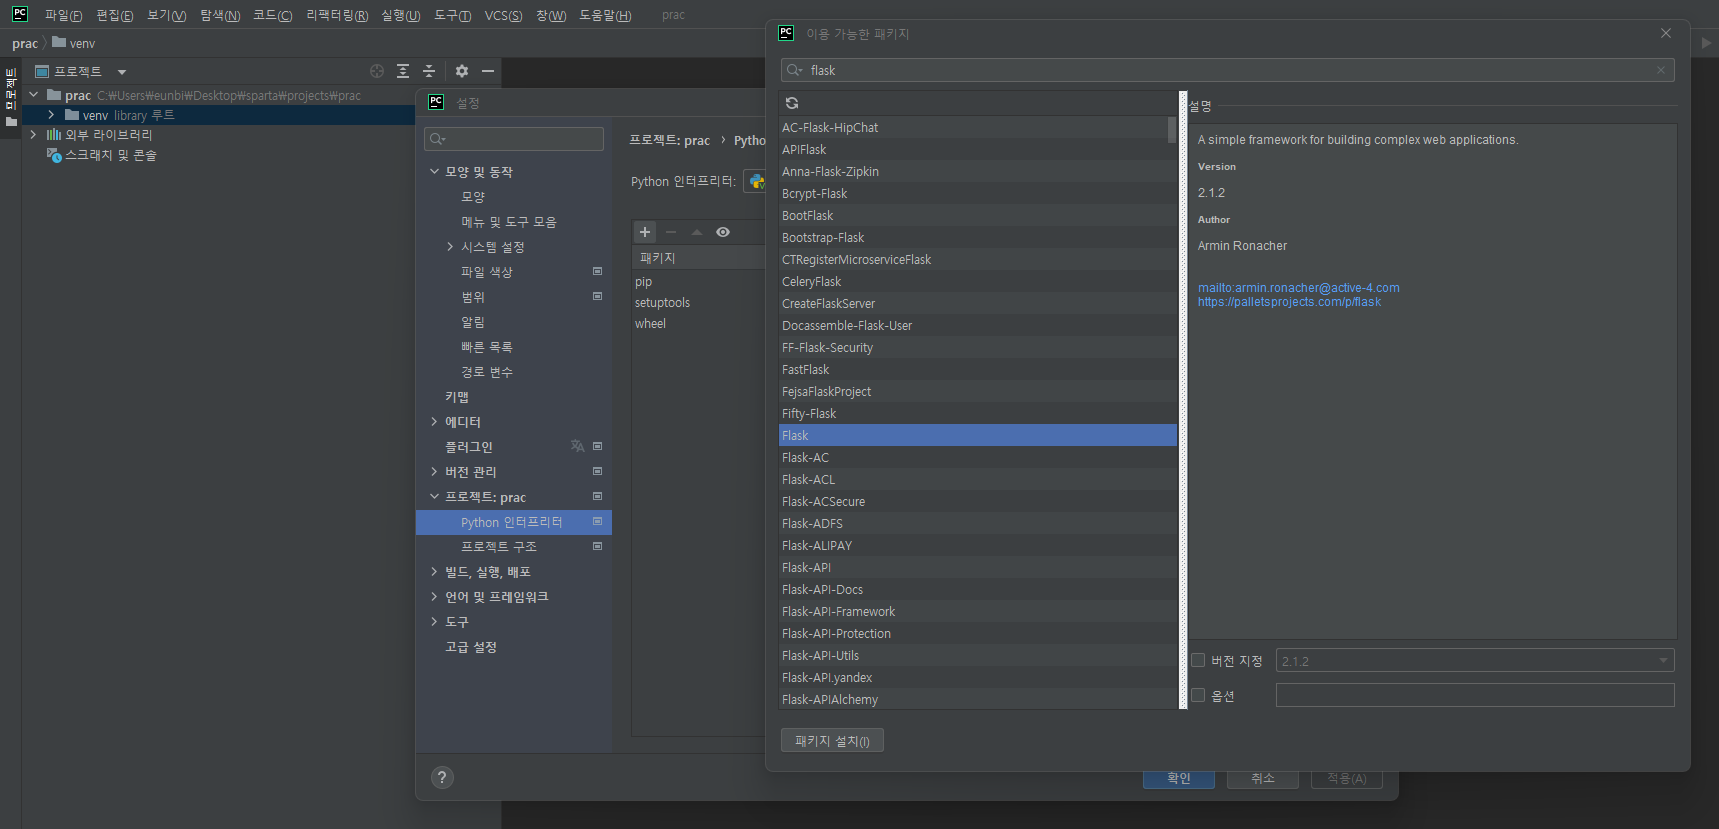The height and width of the screenshot is (829, 1719).
Task: Click the expand all icon in project panel
Action: coord(403,71)
